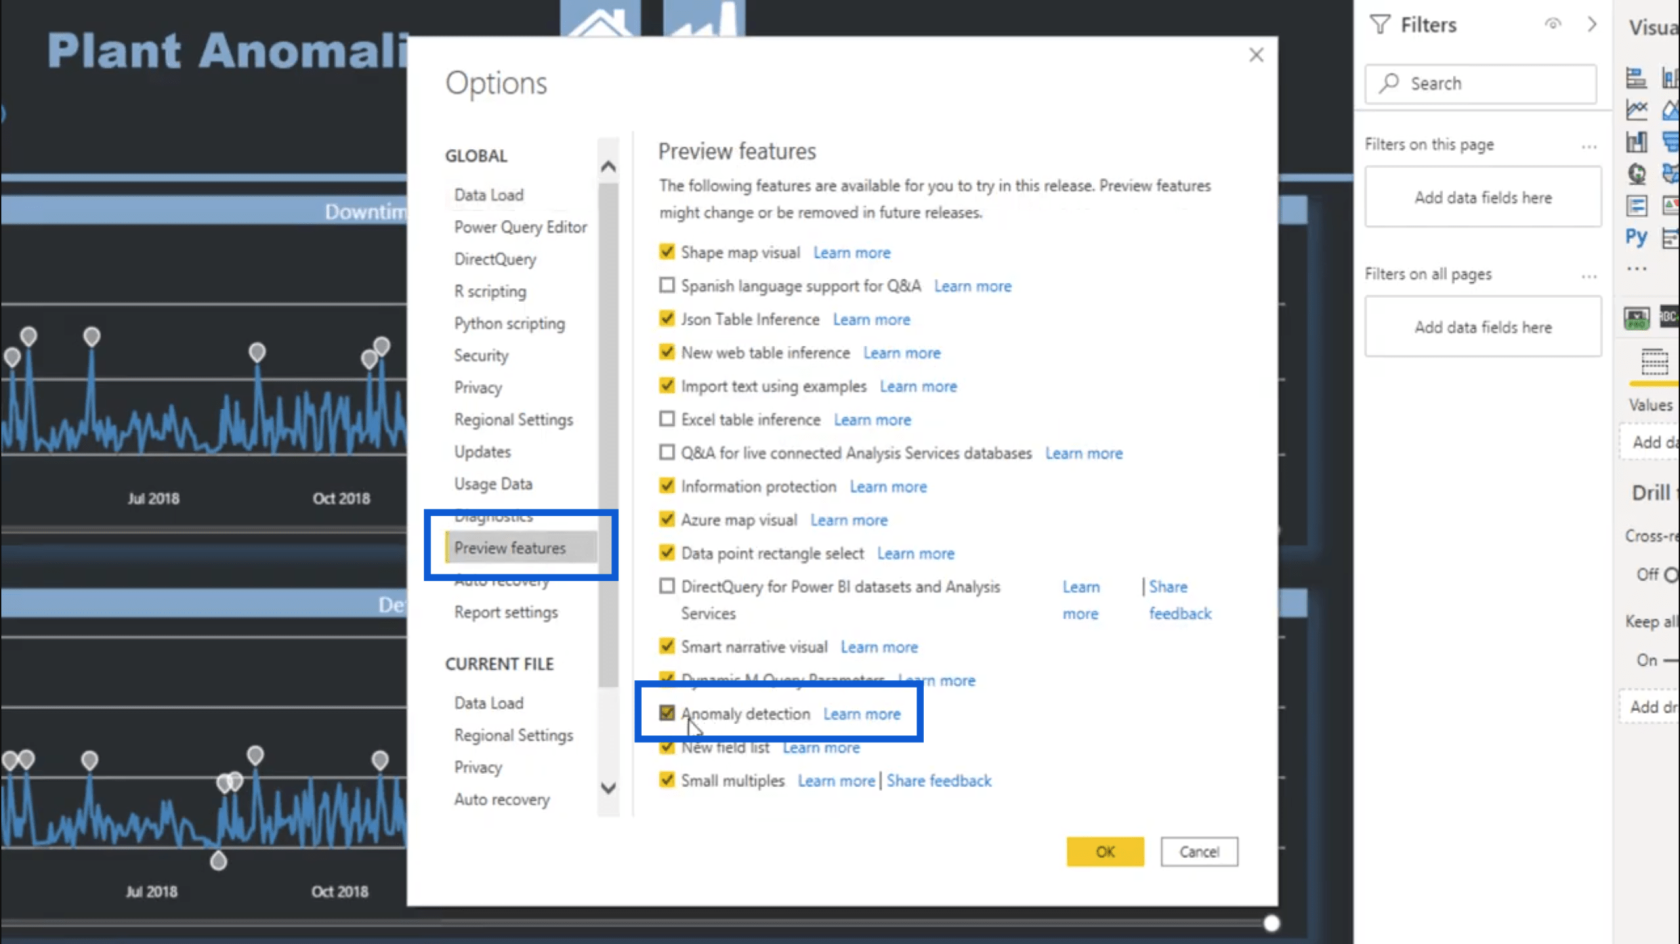
Task: Select the ArcGIS globe map visual icon
Action: pos(1636,173)
